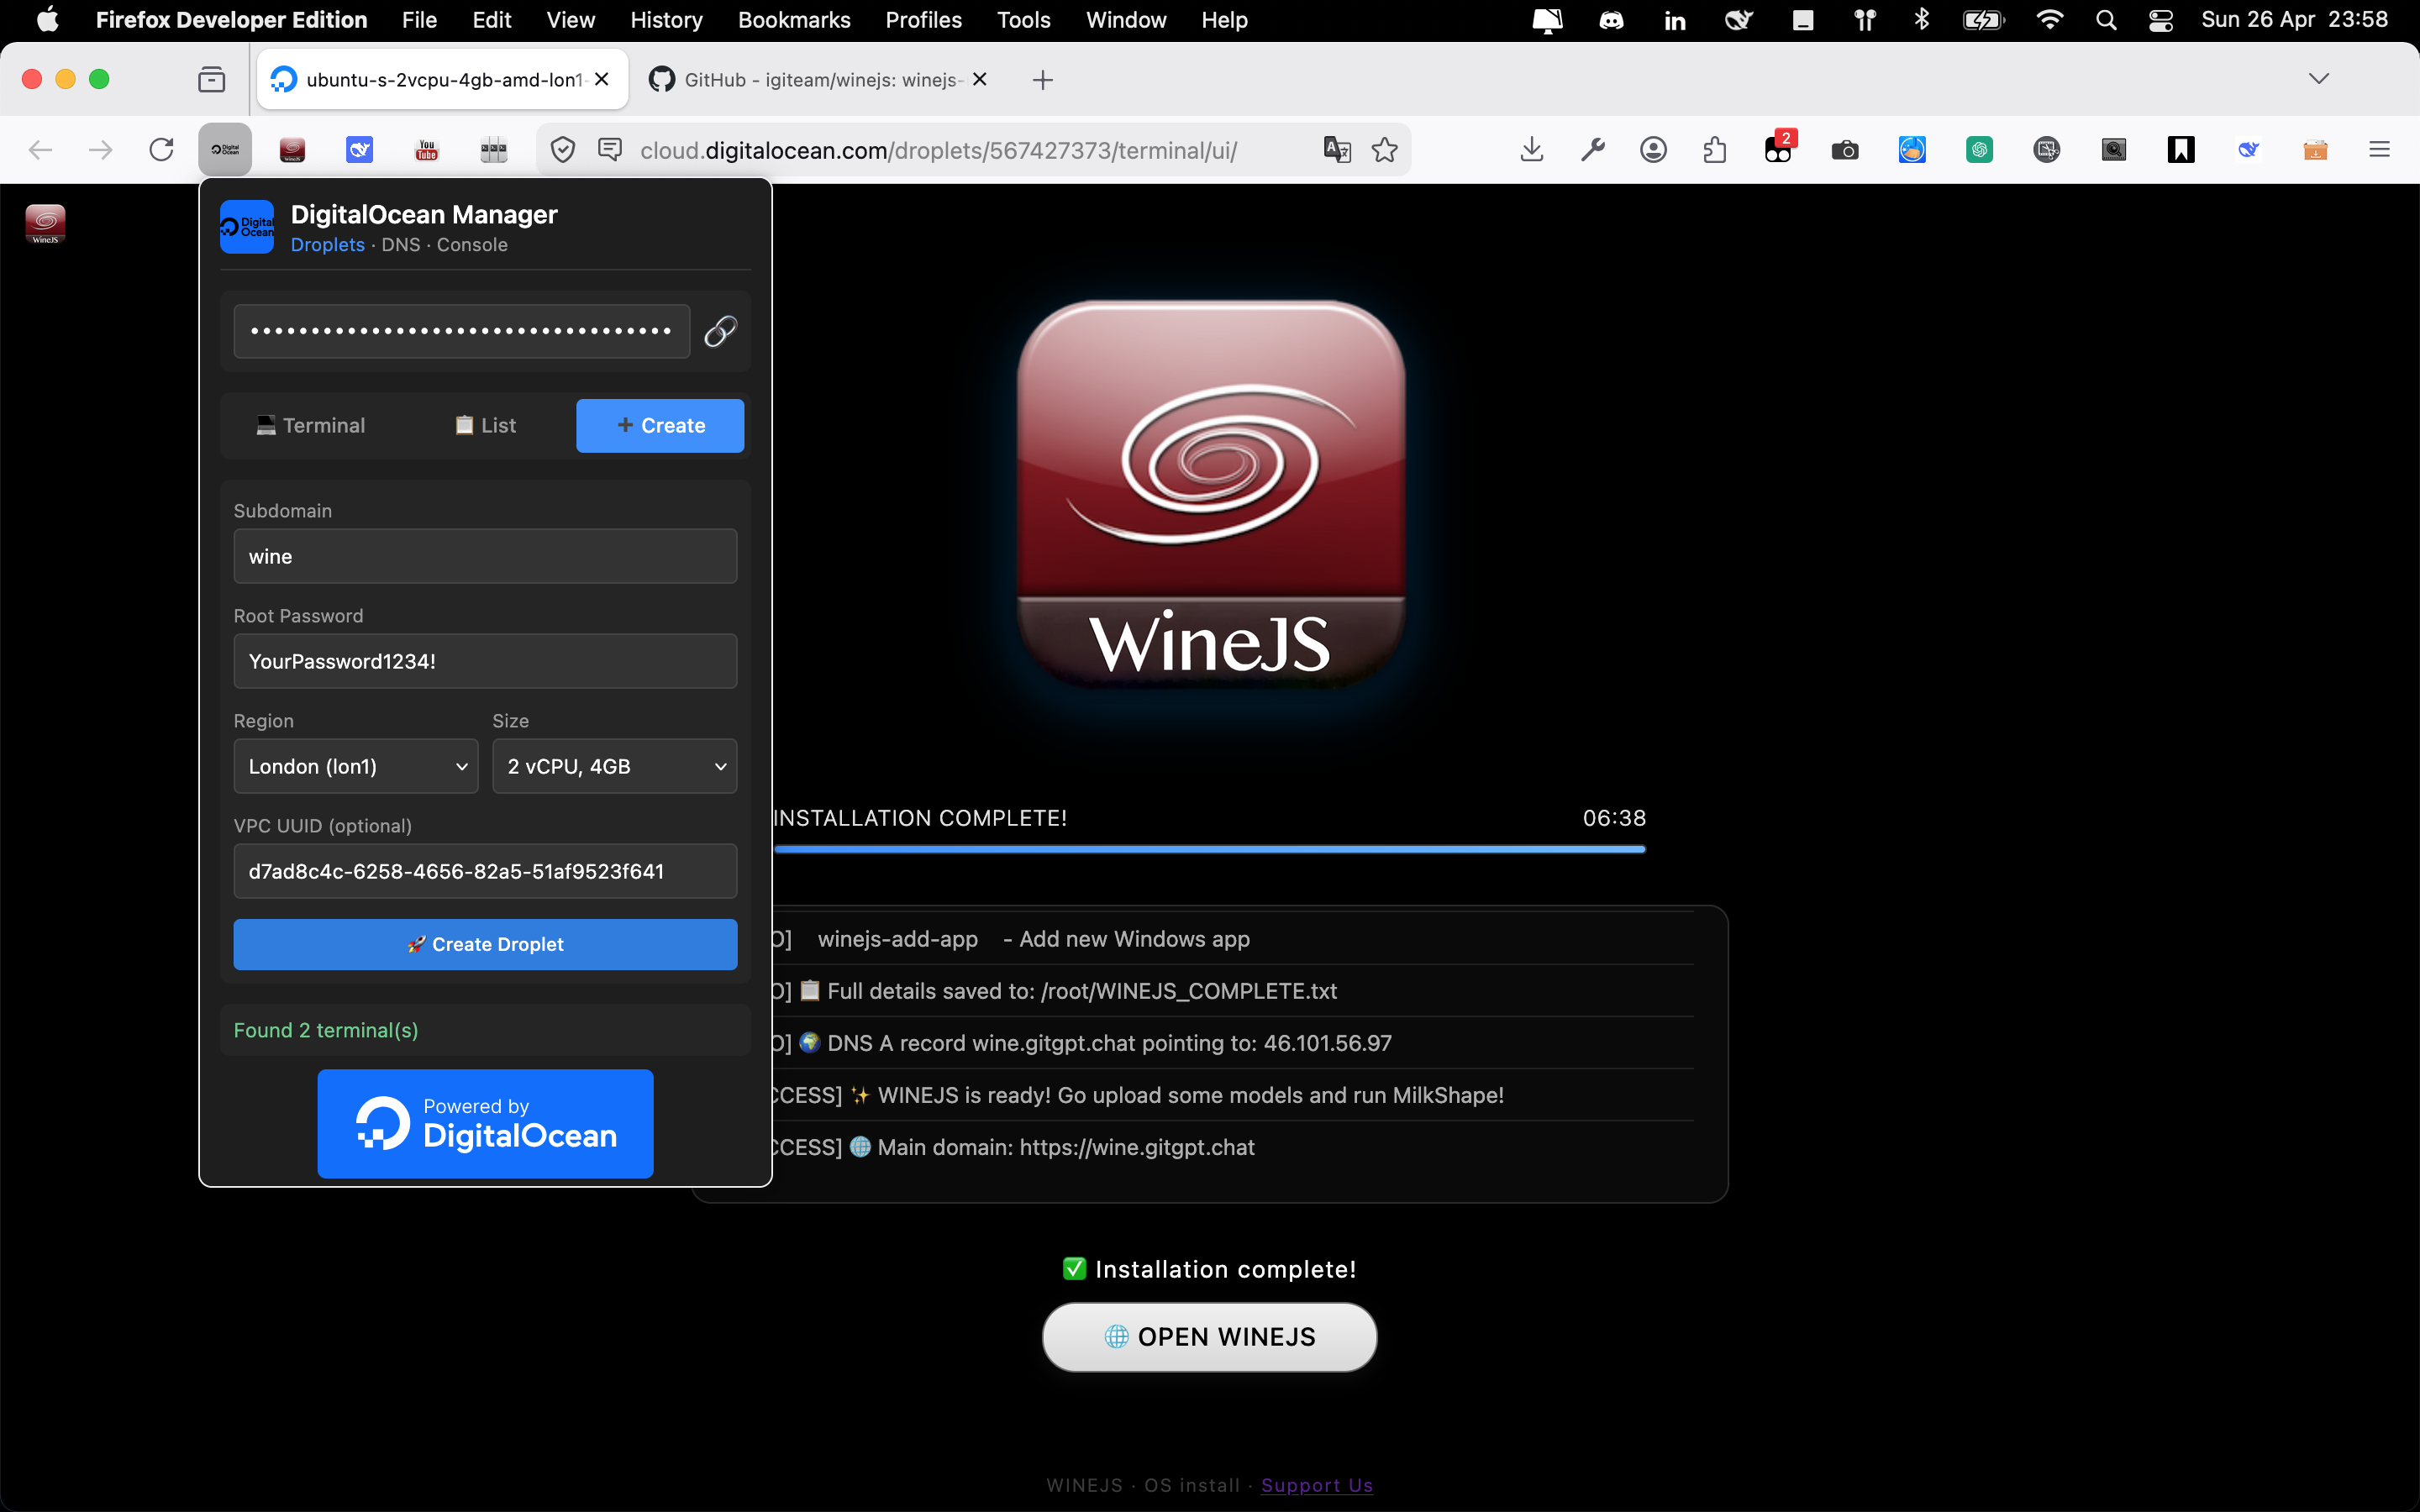Open macOS Control Center icon
Viewport: 2420px width, 1512px height.
2161,20
